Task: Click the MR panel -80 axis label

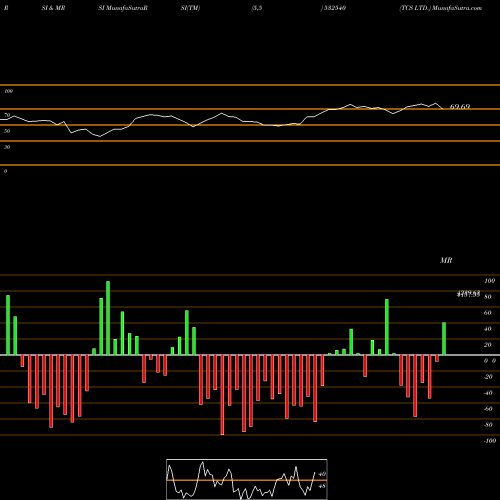Action: click(x=488, y=425)
